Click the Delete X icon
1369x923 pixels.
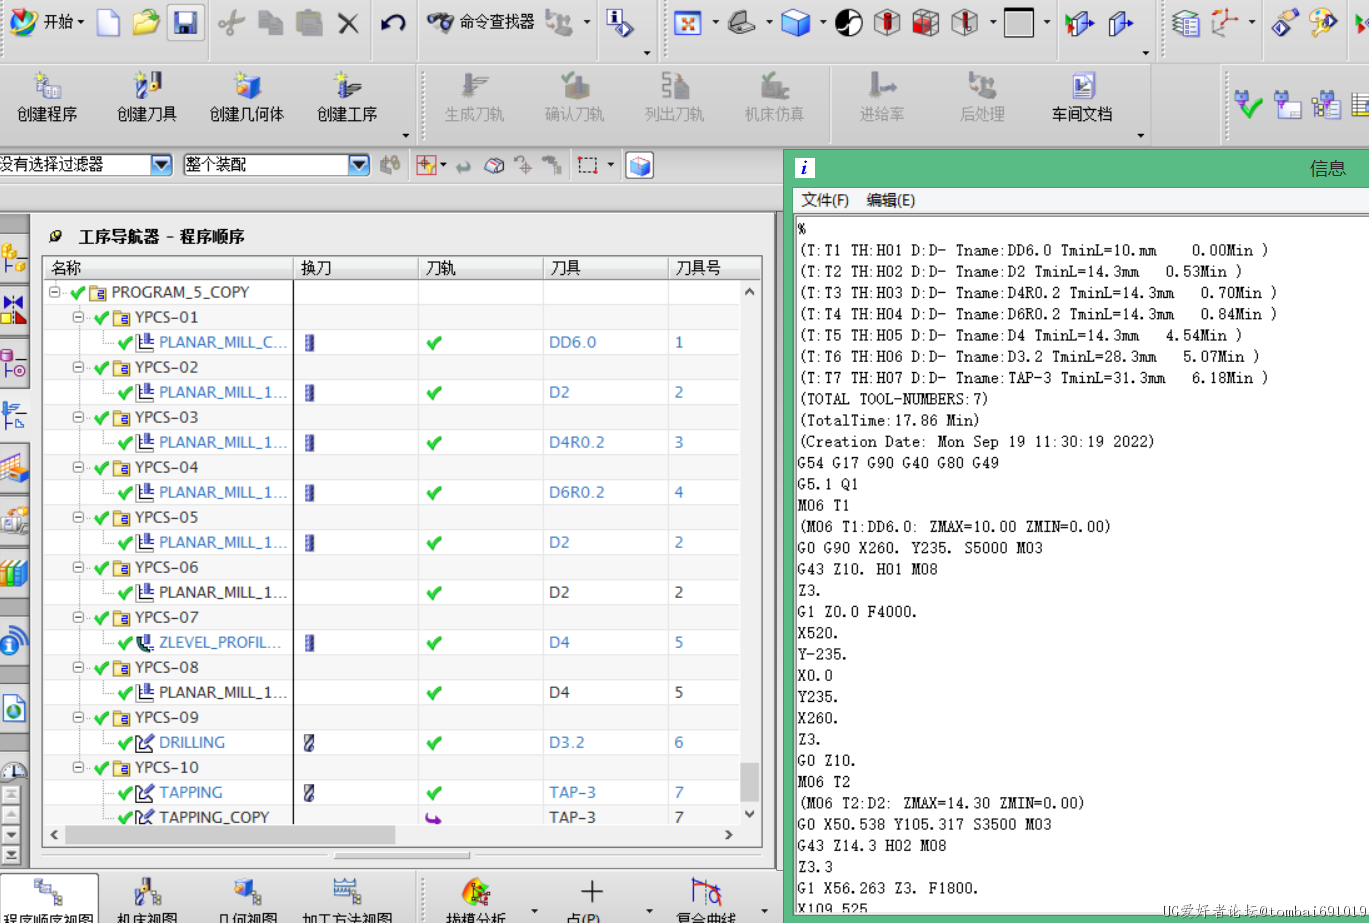[x=348, y=23]
